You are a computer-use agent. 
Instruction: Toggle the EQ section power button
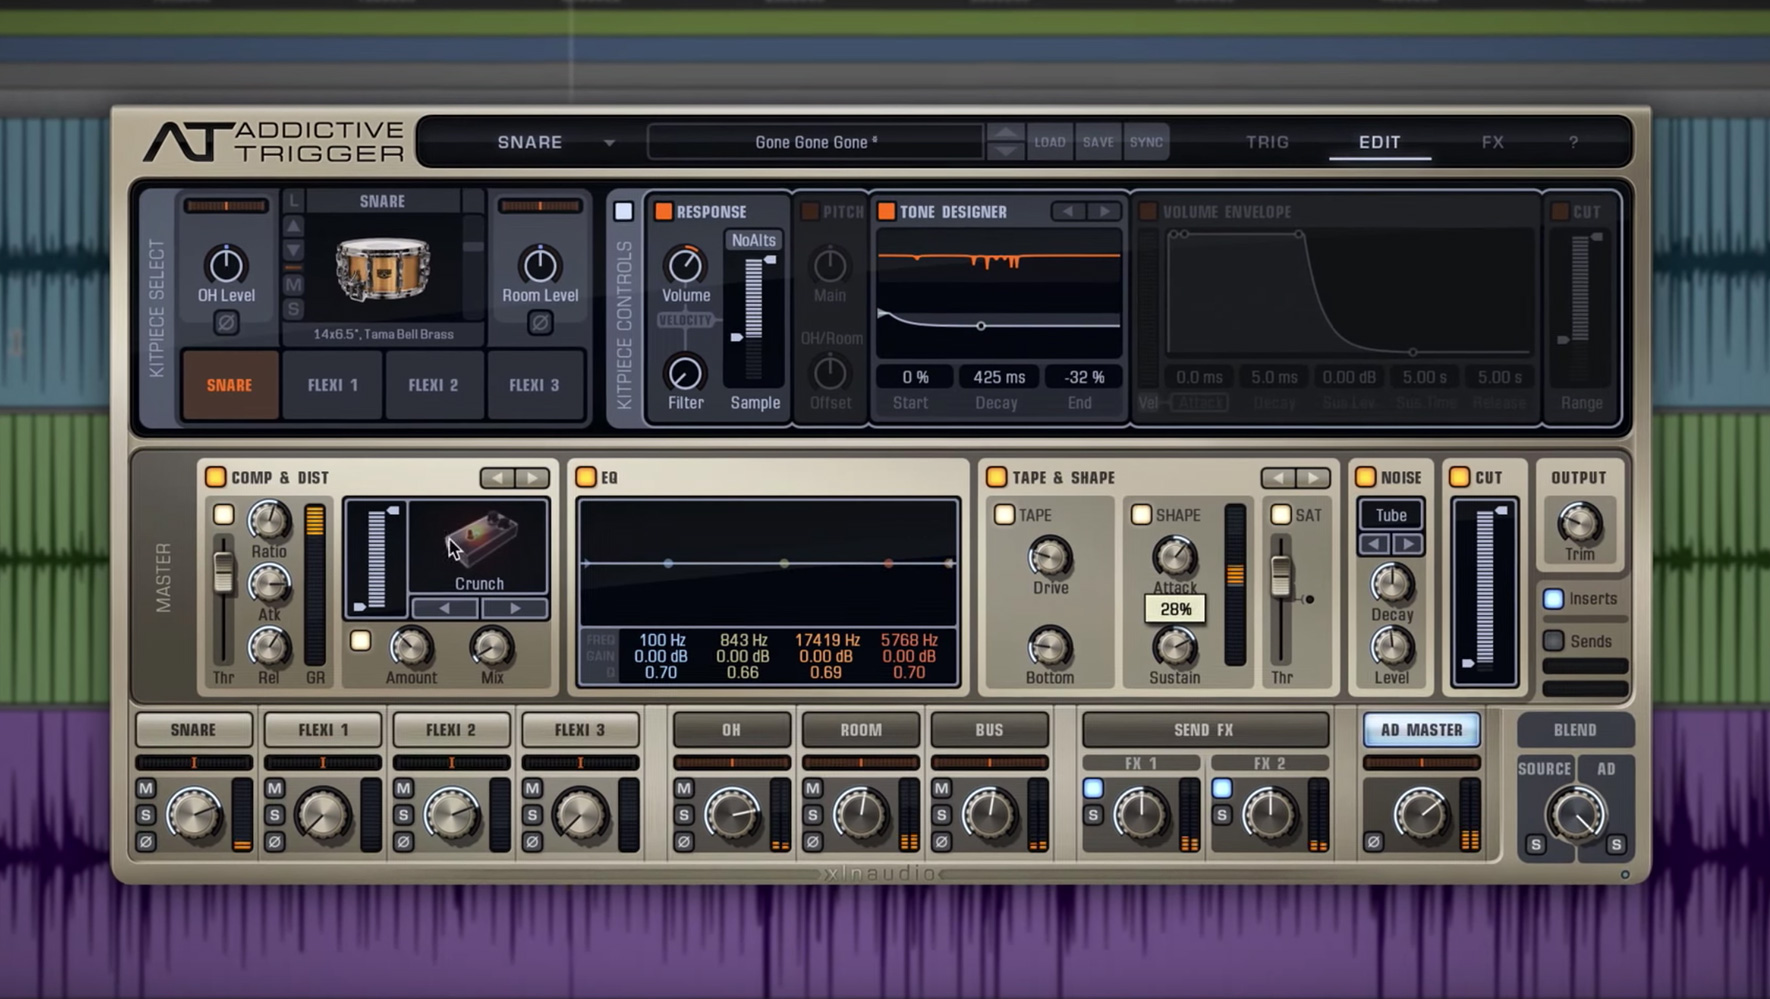[x=586, y=478]
